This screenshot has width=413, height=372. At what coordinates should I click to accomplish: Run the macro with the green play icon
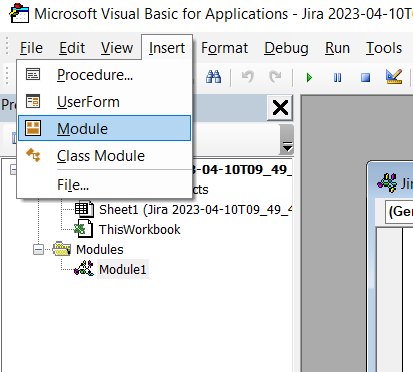click(309, 78)
